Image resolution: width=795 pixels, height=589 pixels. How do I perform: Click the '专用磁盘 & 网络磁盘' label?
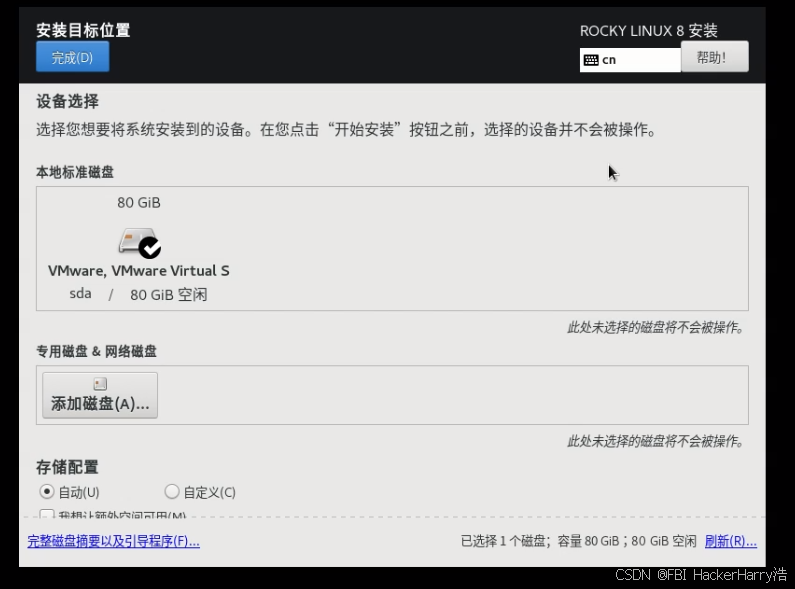pos(96,351)
